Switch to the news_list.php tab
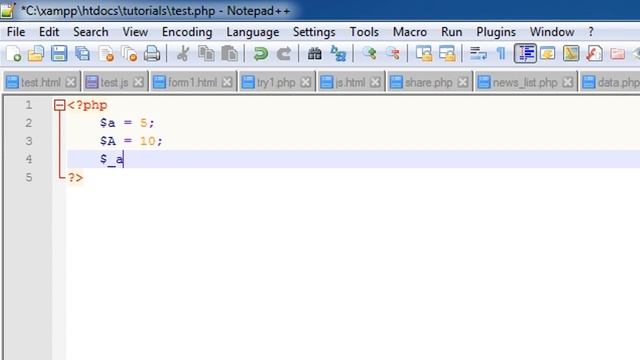640x360 pixels. 525,82
